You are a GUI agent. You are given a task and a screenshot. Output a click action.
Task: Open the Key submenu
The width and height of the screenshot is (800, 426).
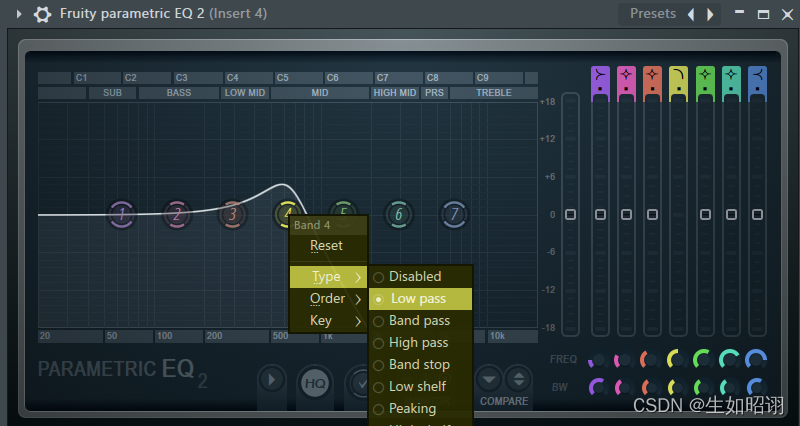click(x=328, y=321)
